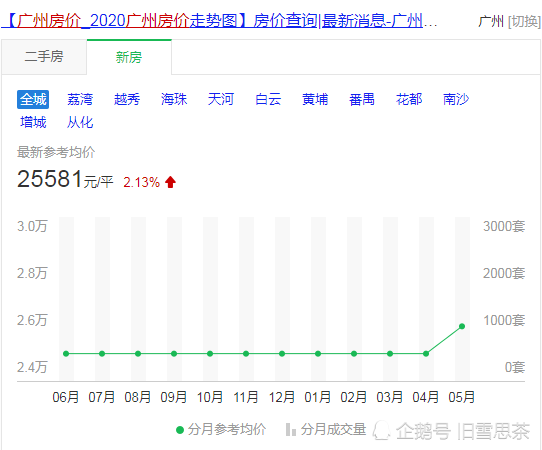Show prices for 从化 district
The image size is (542, 450).
coord(80,122)
